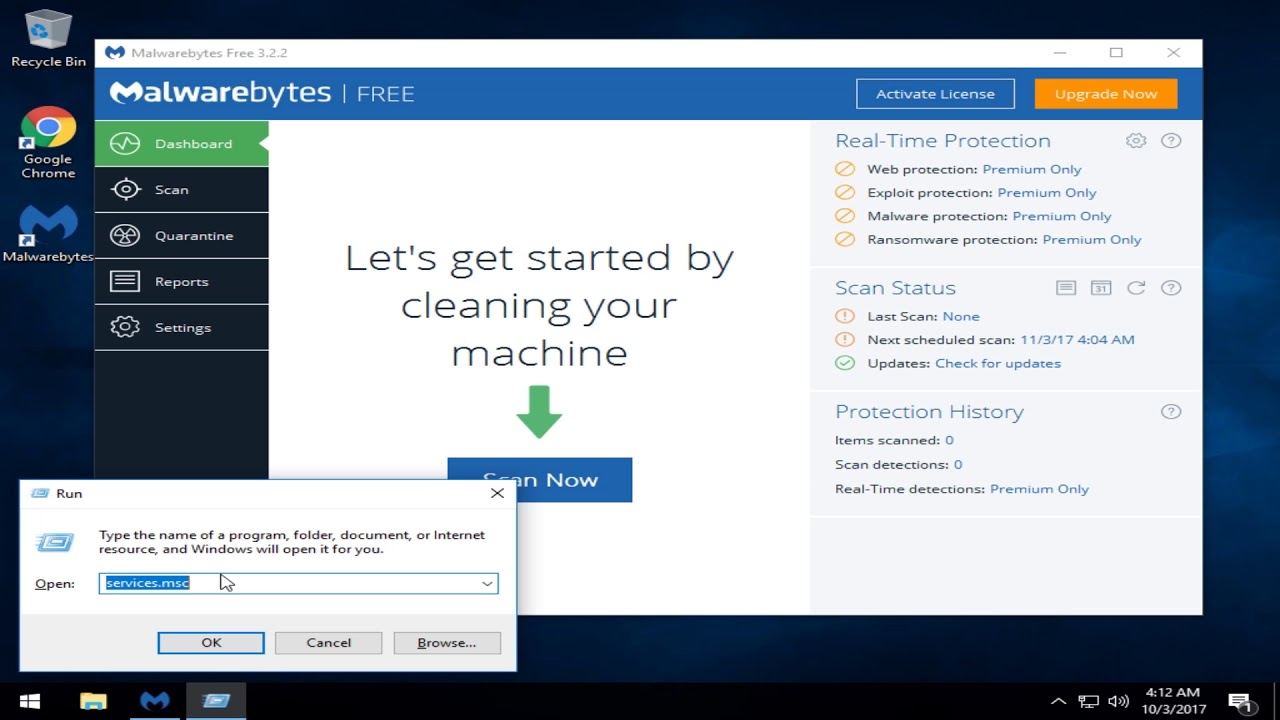The width and height of the screenshot is (1280, 720).
Task: Click Malware protection Premium Only link
Action: click(1062, 216)
